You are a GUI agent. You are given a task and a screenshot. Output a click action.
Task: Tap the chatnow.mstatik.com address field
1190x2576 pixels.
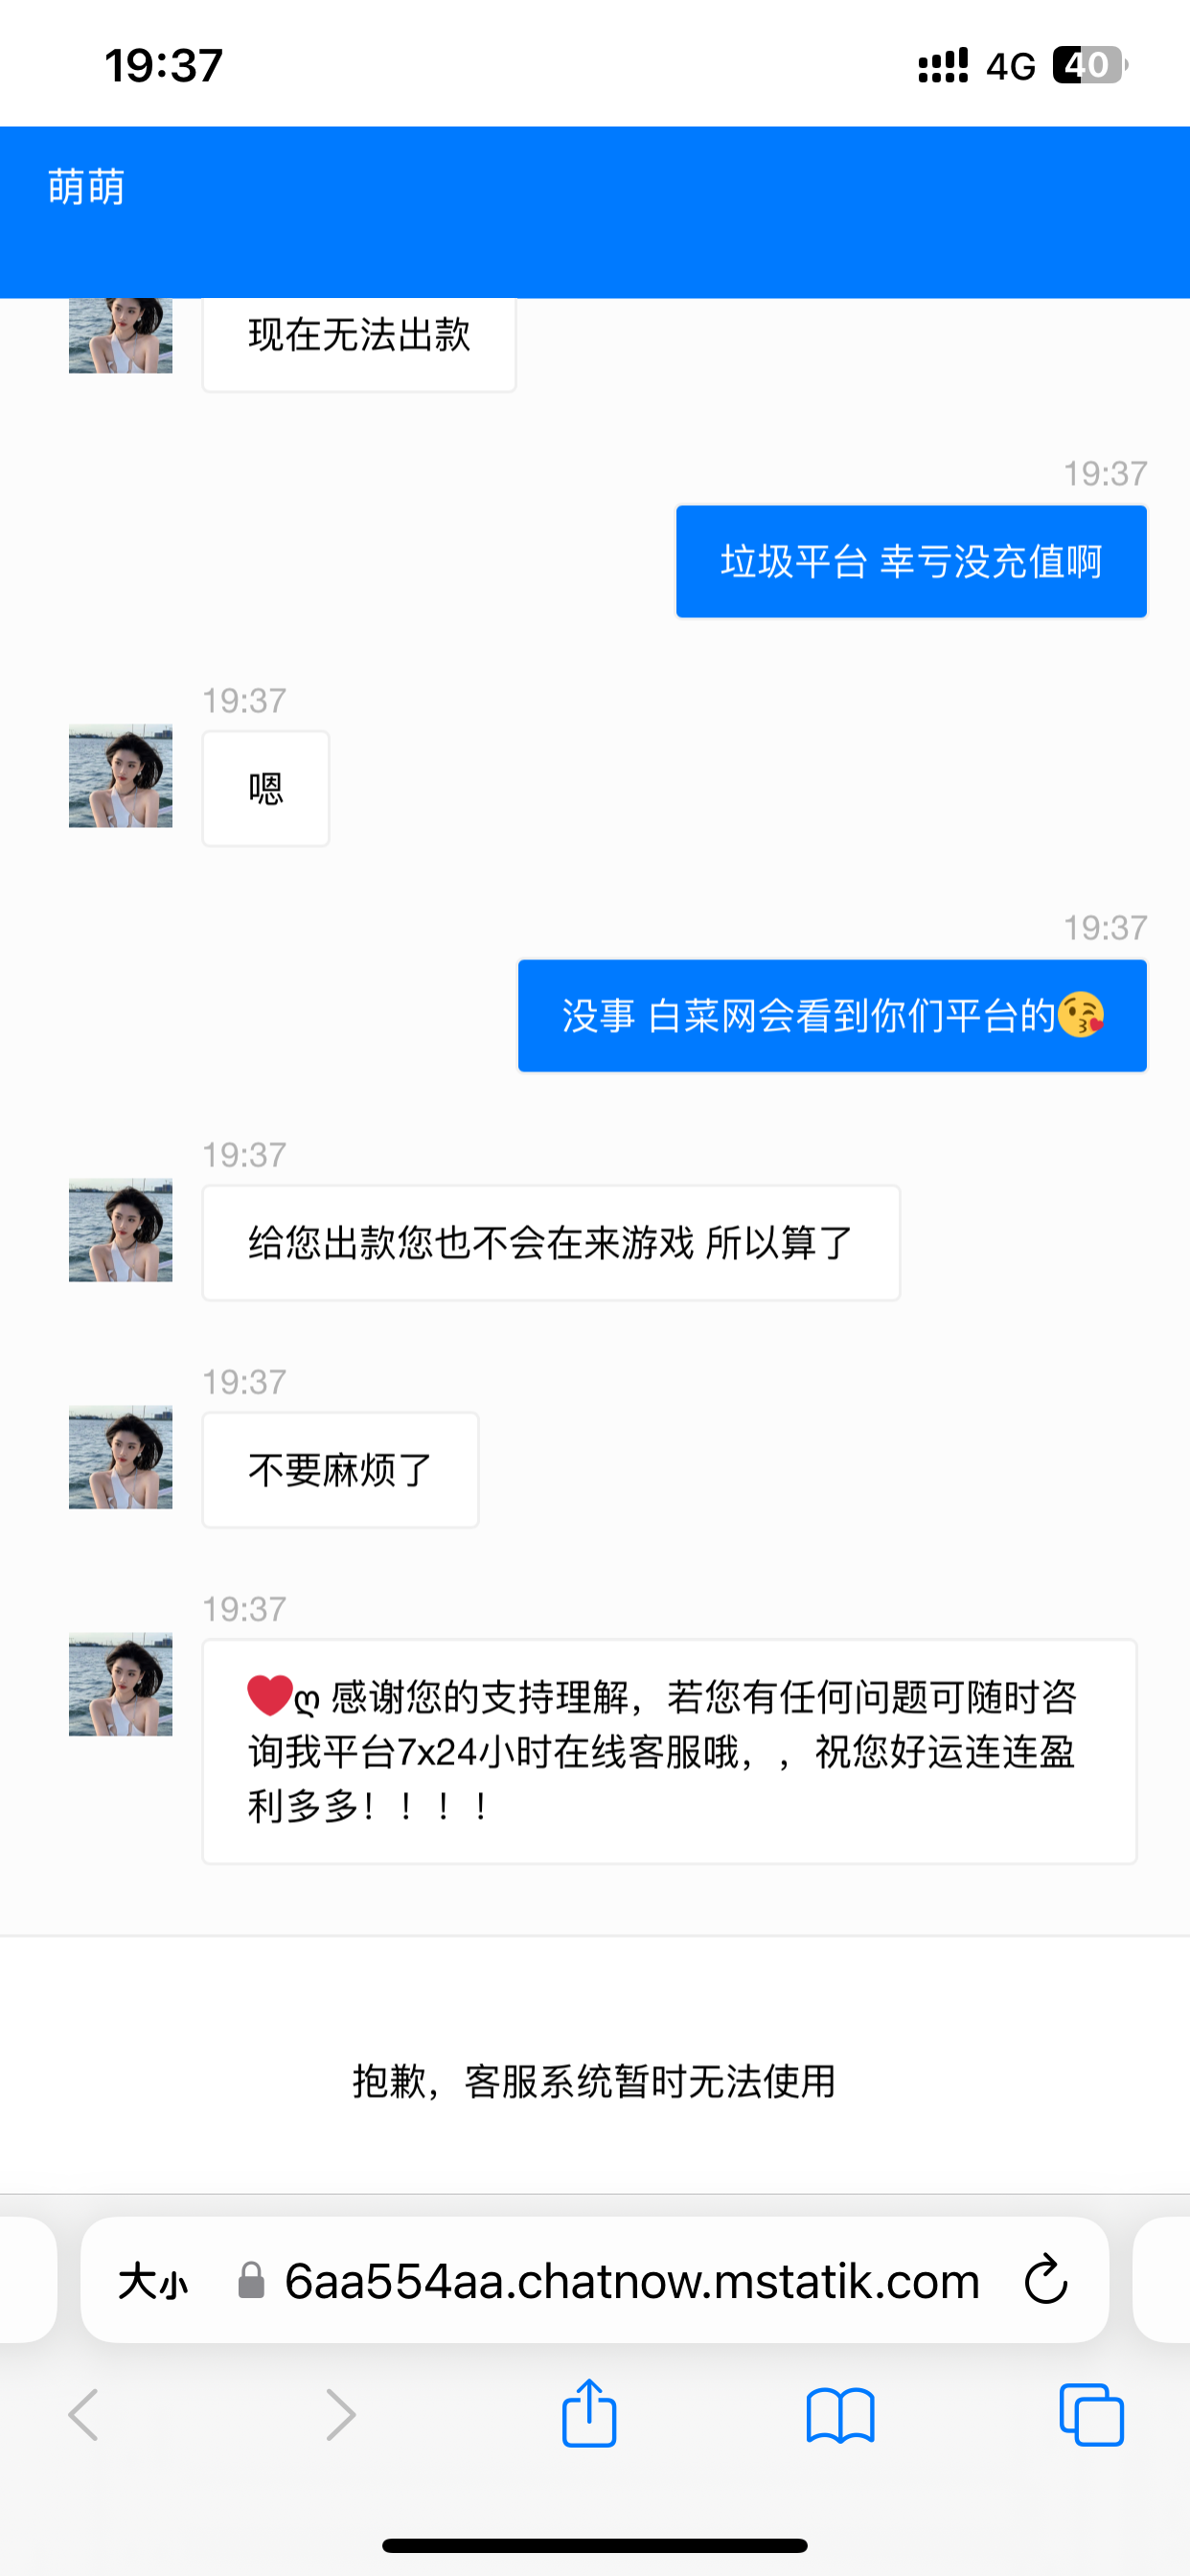[x=631, y=2281]
